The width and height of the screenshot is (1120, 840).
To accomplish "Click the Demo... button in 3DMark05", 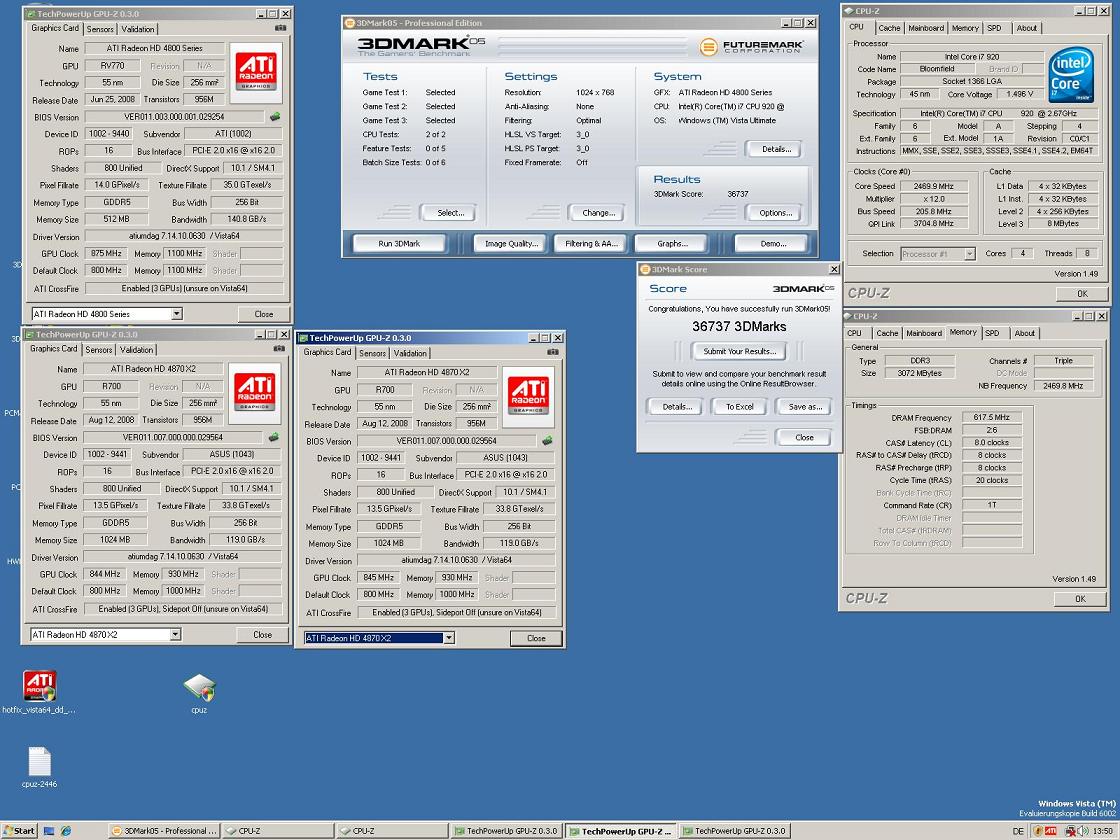I will pos(773,244).
